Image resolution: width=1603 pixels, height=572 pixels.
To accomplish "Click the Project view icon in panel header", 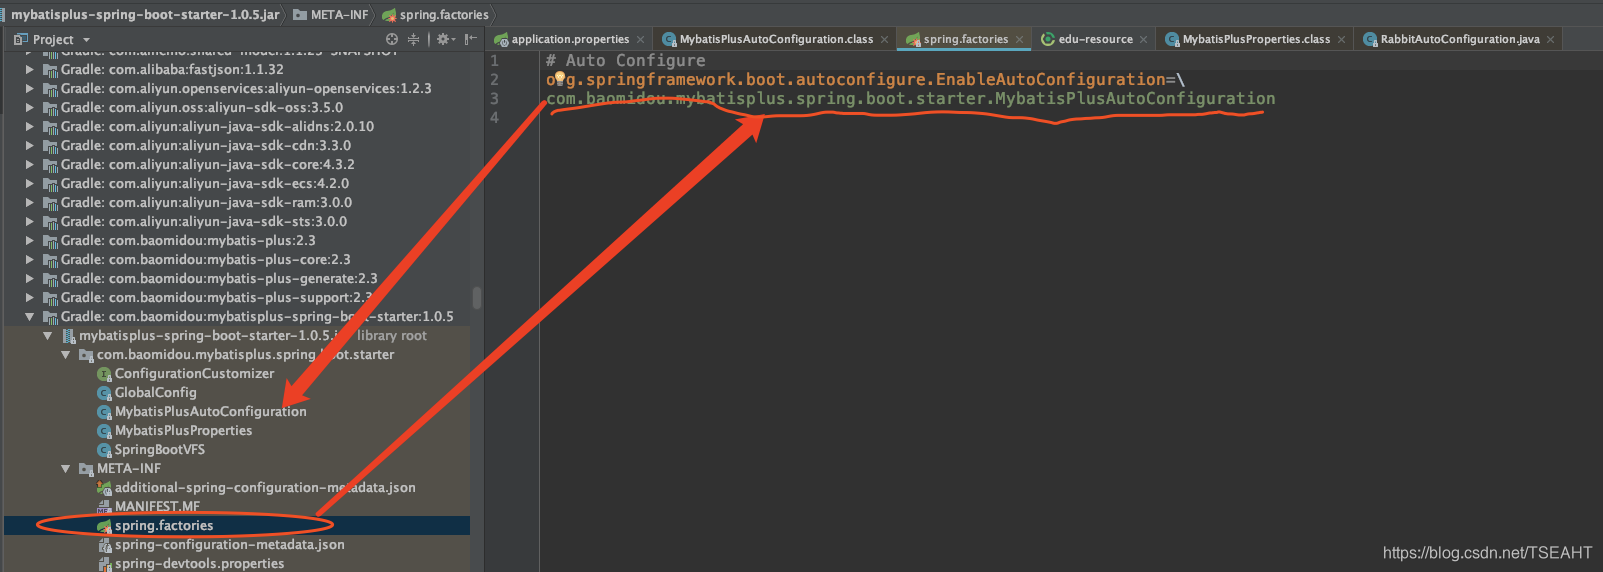I will [21, 39].
